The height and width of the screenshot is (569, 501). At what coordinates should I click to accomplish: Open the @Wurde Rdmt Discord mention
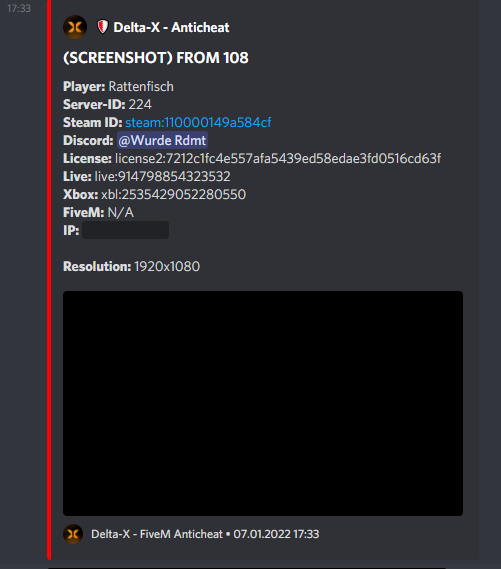point(162,140)
